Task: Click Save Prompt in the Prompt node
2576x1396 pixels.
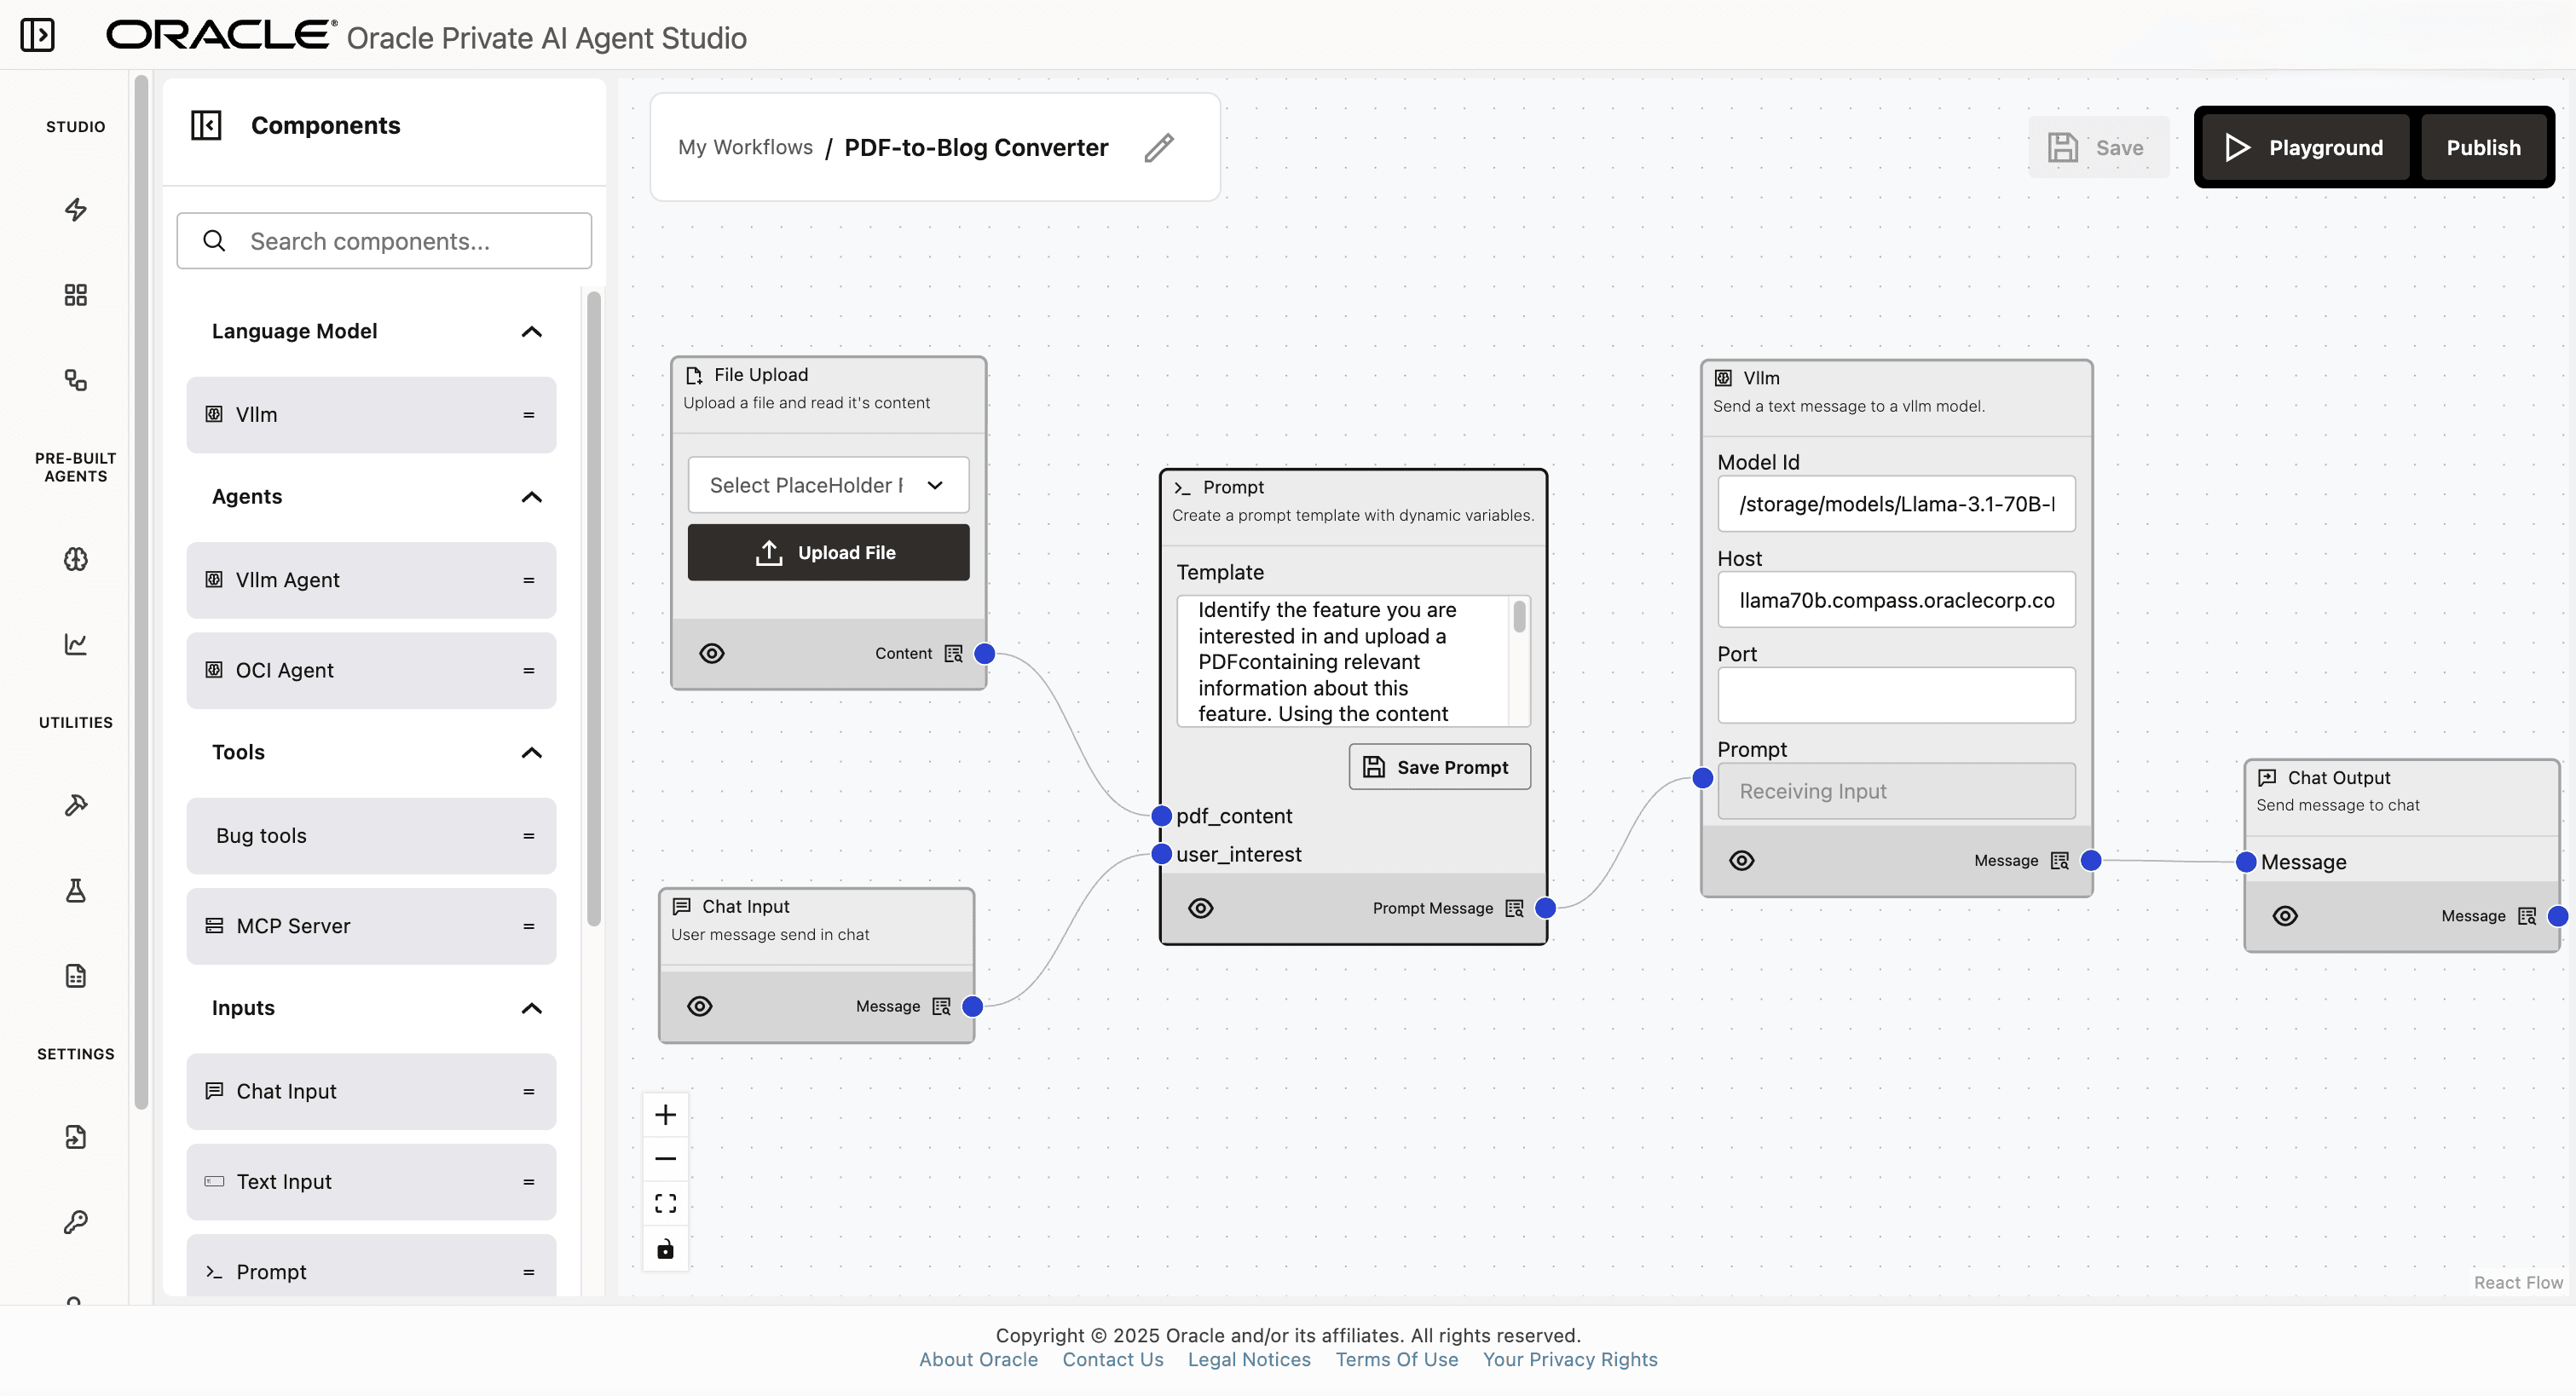Action: (1439, 766)
